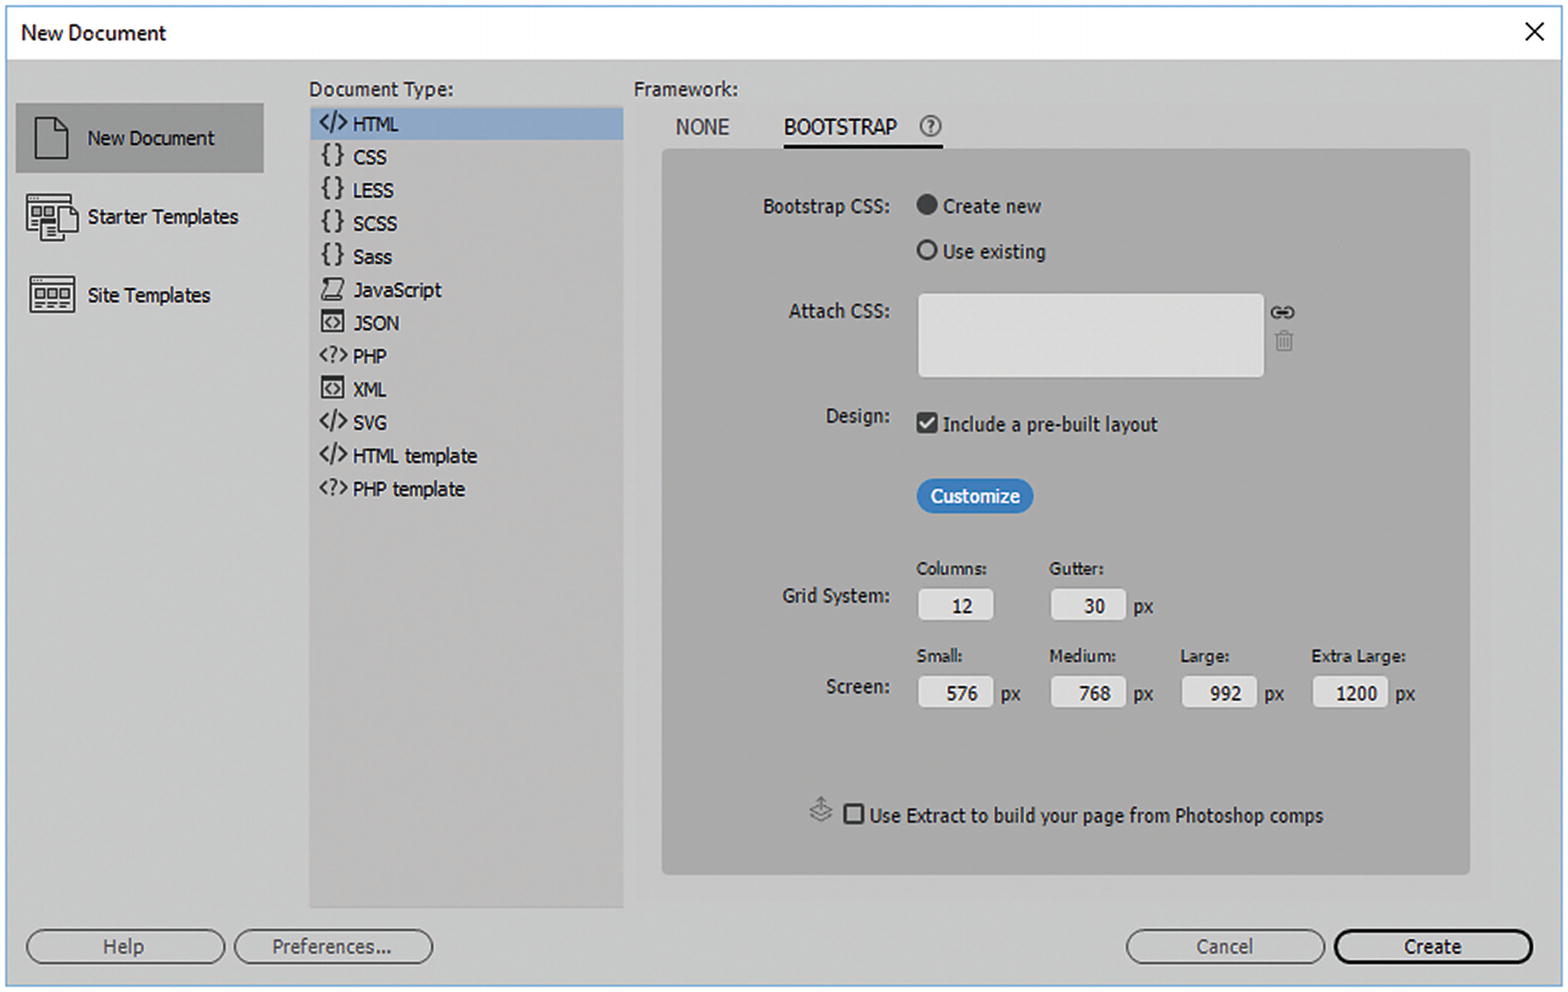Click the trash icon beside Attach CSS
Viewport: 1568px width, 992px height.
pyautogui.click(x=1284, y=342)
